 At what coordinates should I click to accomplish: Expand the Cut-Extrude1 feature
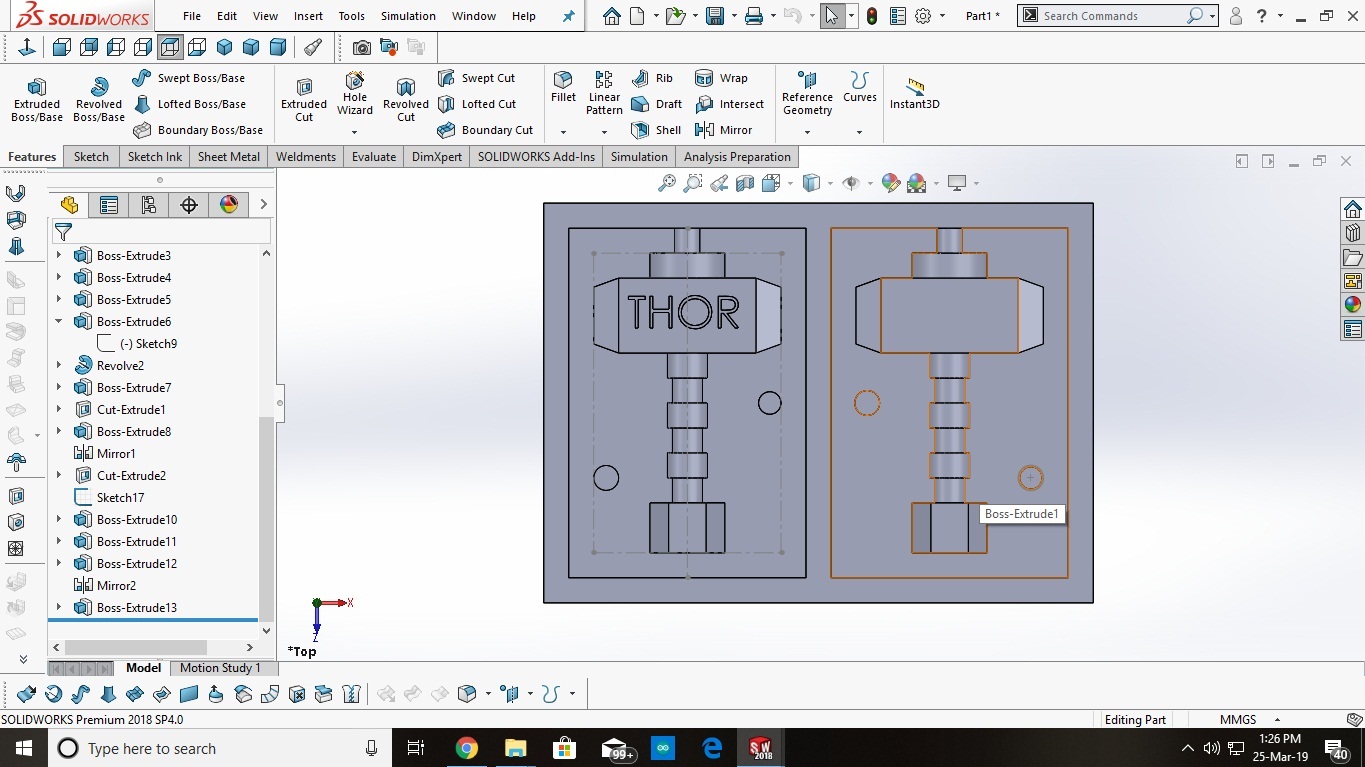tap(58, 410)
